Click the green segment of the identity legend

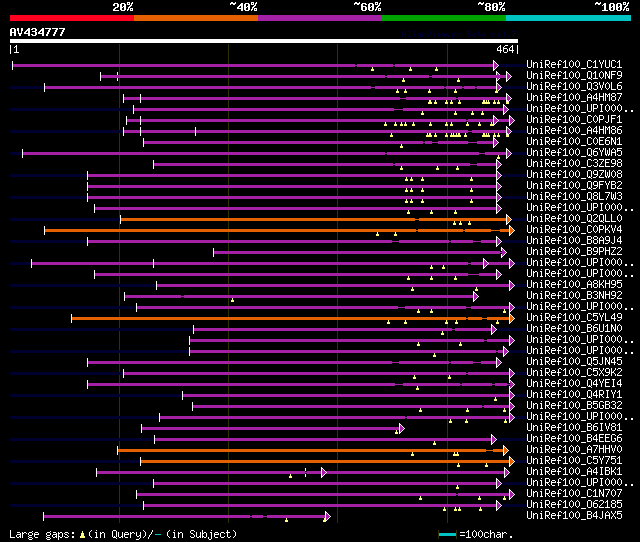(x=444, y=18)
